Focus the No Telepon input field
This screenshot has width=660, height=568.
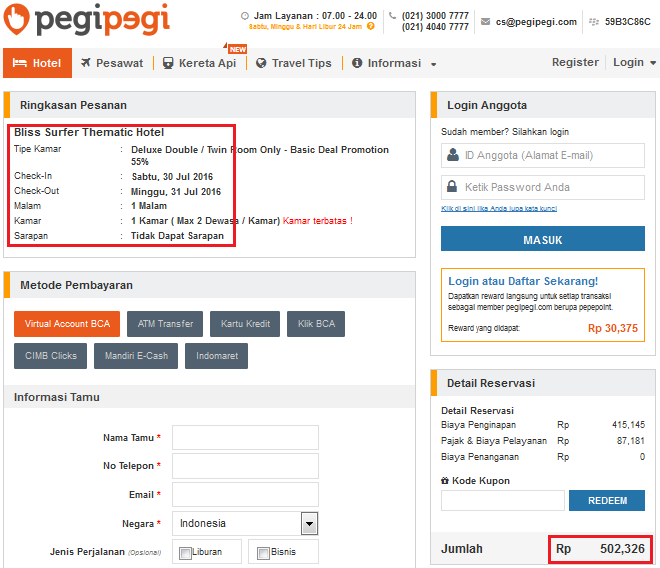pos(245,466)
